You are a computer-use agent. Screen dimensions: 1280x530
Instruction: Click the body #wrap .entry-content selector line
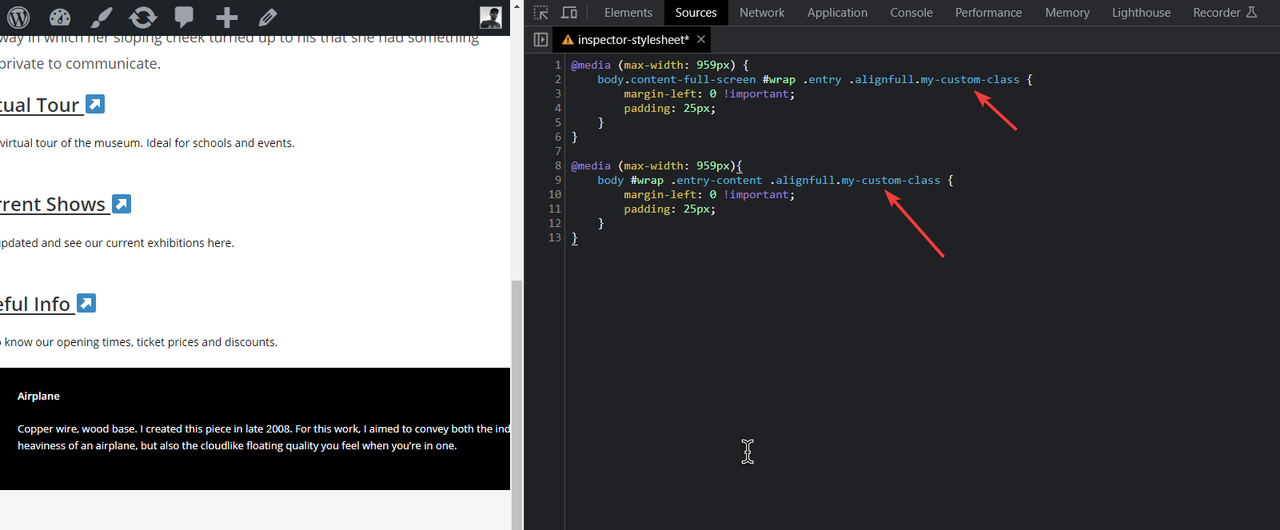tap(775, 180)
